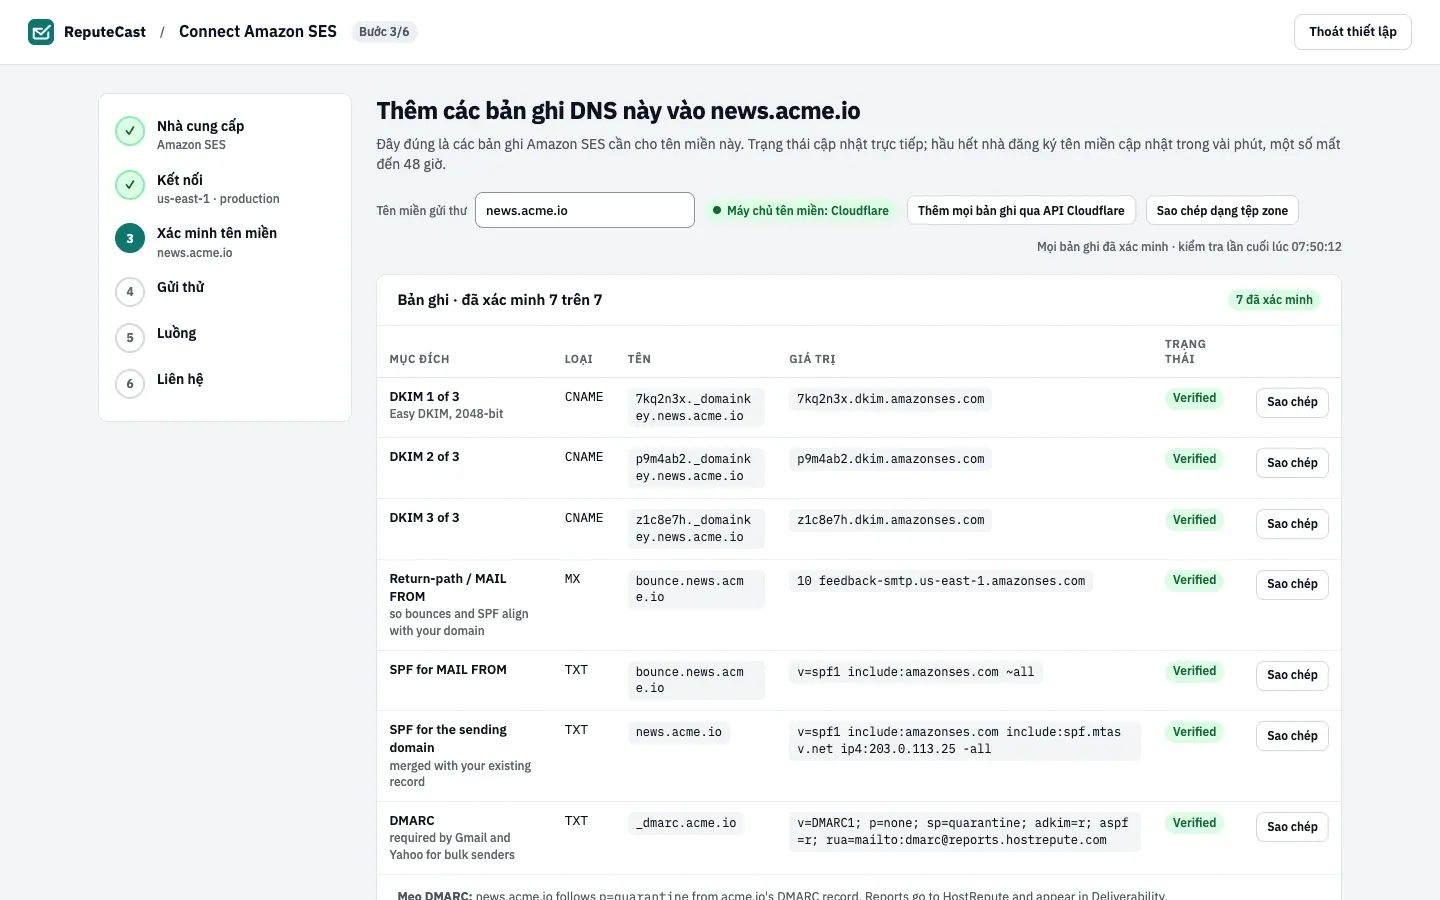Focus the Tên miền gửi thư input field

pos(585,210)
